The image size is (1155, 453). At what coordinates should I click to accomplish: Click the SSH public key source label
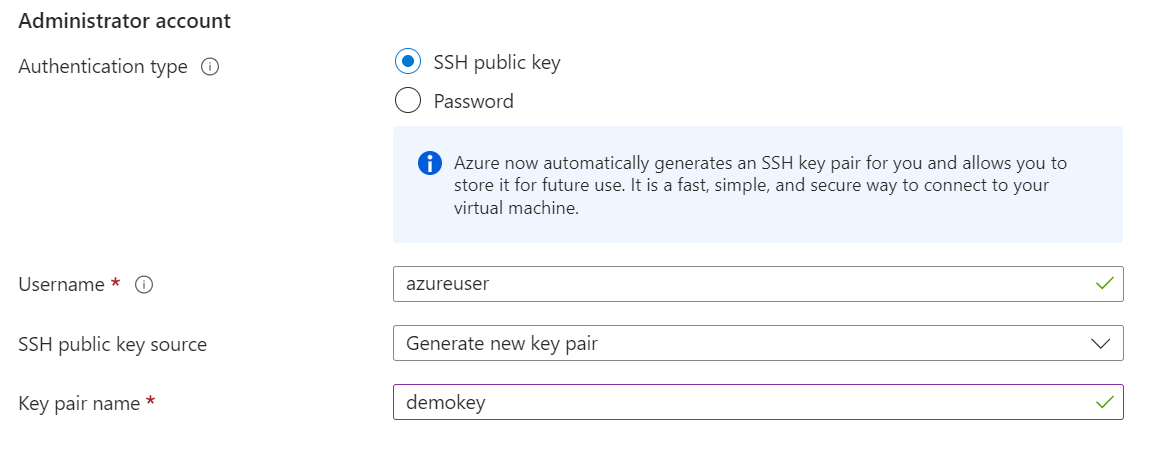coord(113,344)
